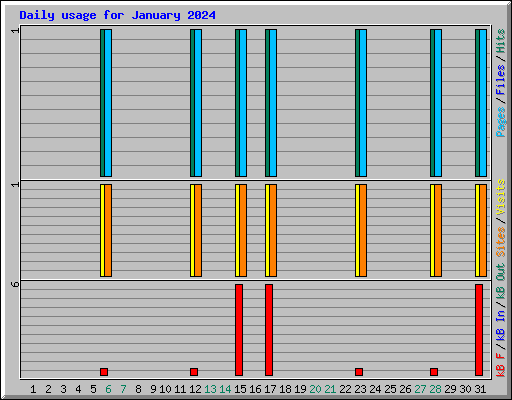This screenshot has width=512, height=400.
Task: Select the small red kB bar for day 28
Action: [434, 372]
